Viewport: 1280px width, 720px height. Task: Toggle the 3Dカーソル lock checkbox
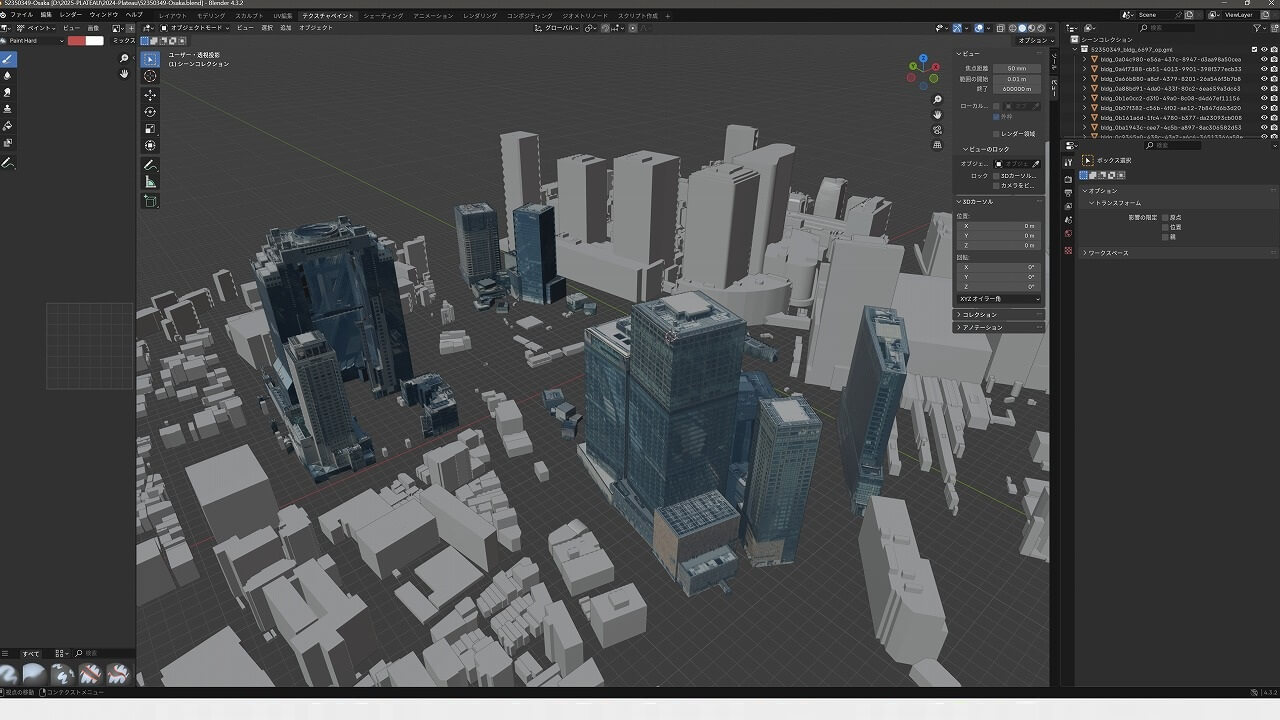point(996,175)
